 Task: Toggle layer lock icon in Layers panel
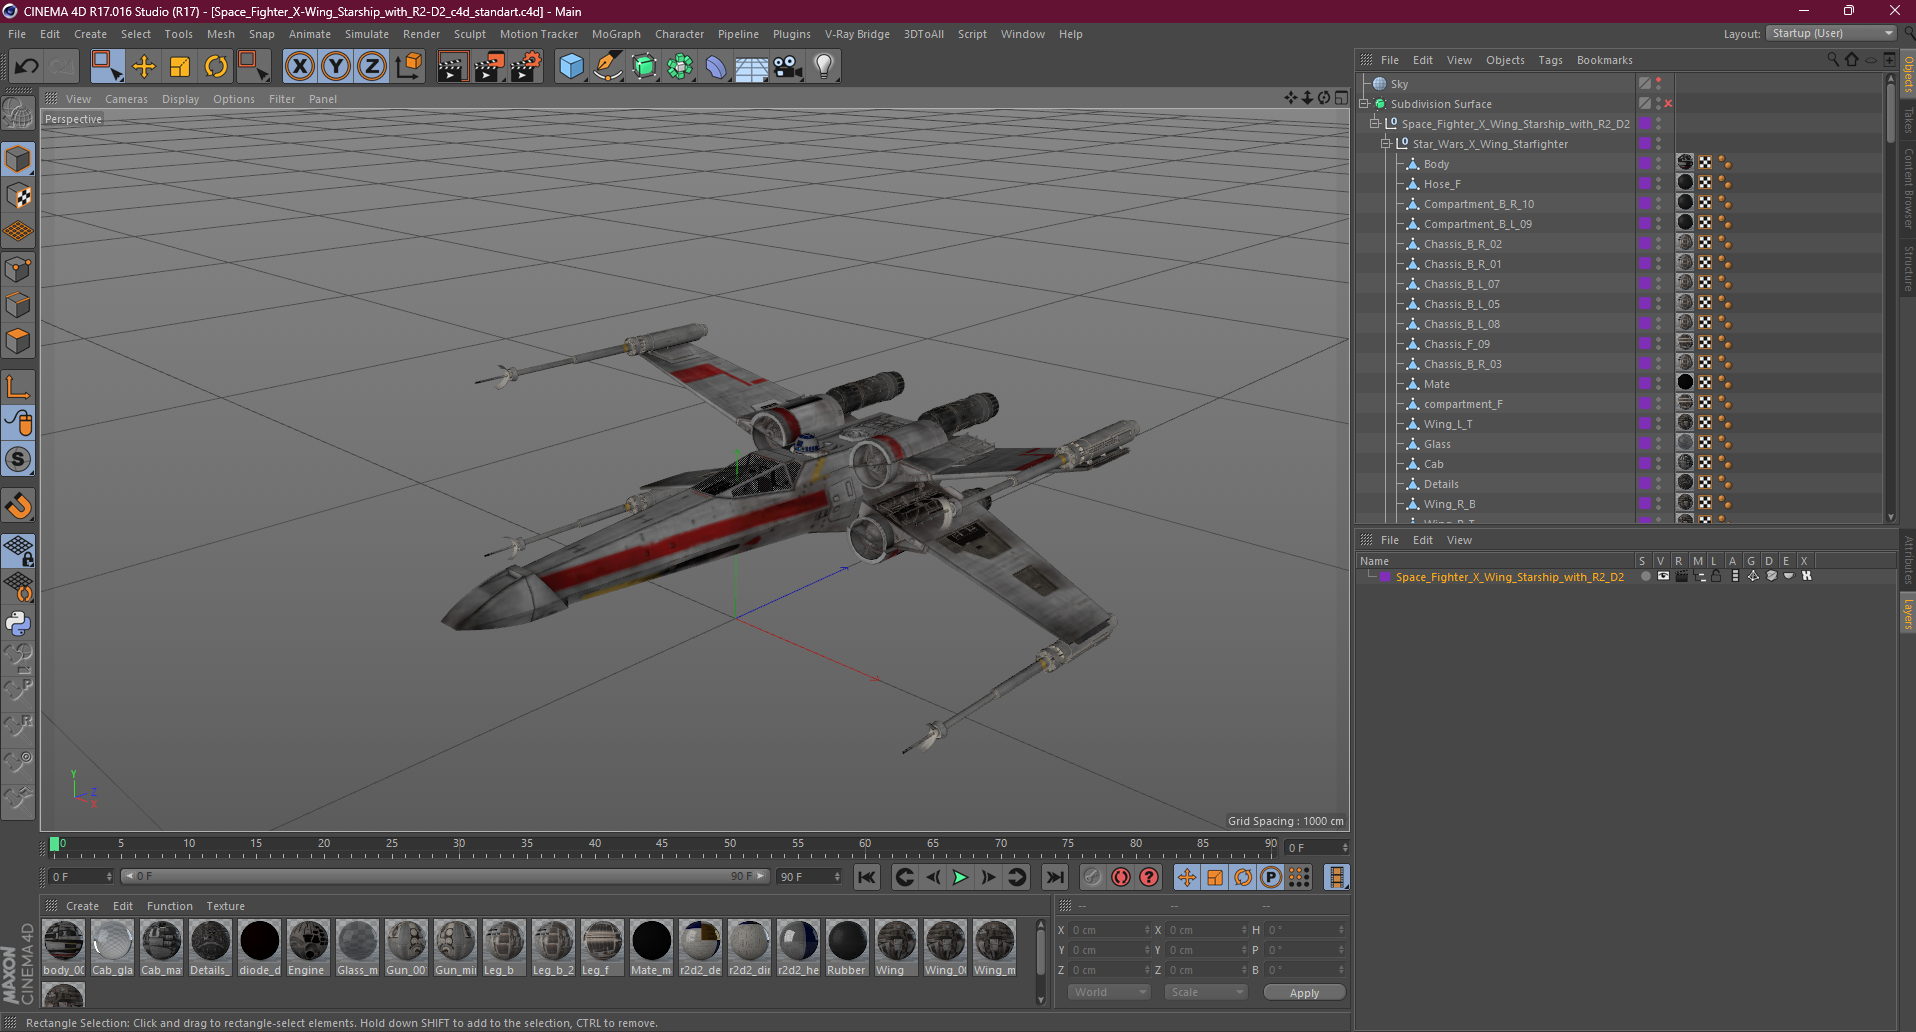click(x=1716, y=576)
